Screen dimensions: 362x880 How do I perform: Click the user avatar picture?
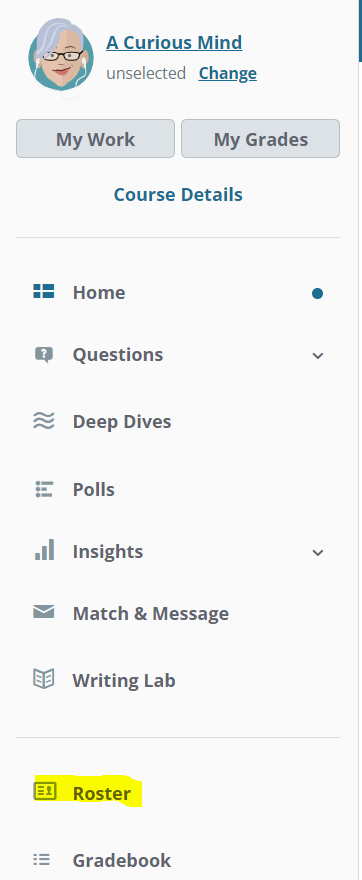click(61, 56)
